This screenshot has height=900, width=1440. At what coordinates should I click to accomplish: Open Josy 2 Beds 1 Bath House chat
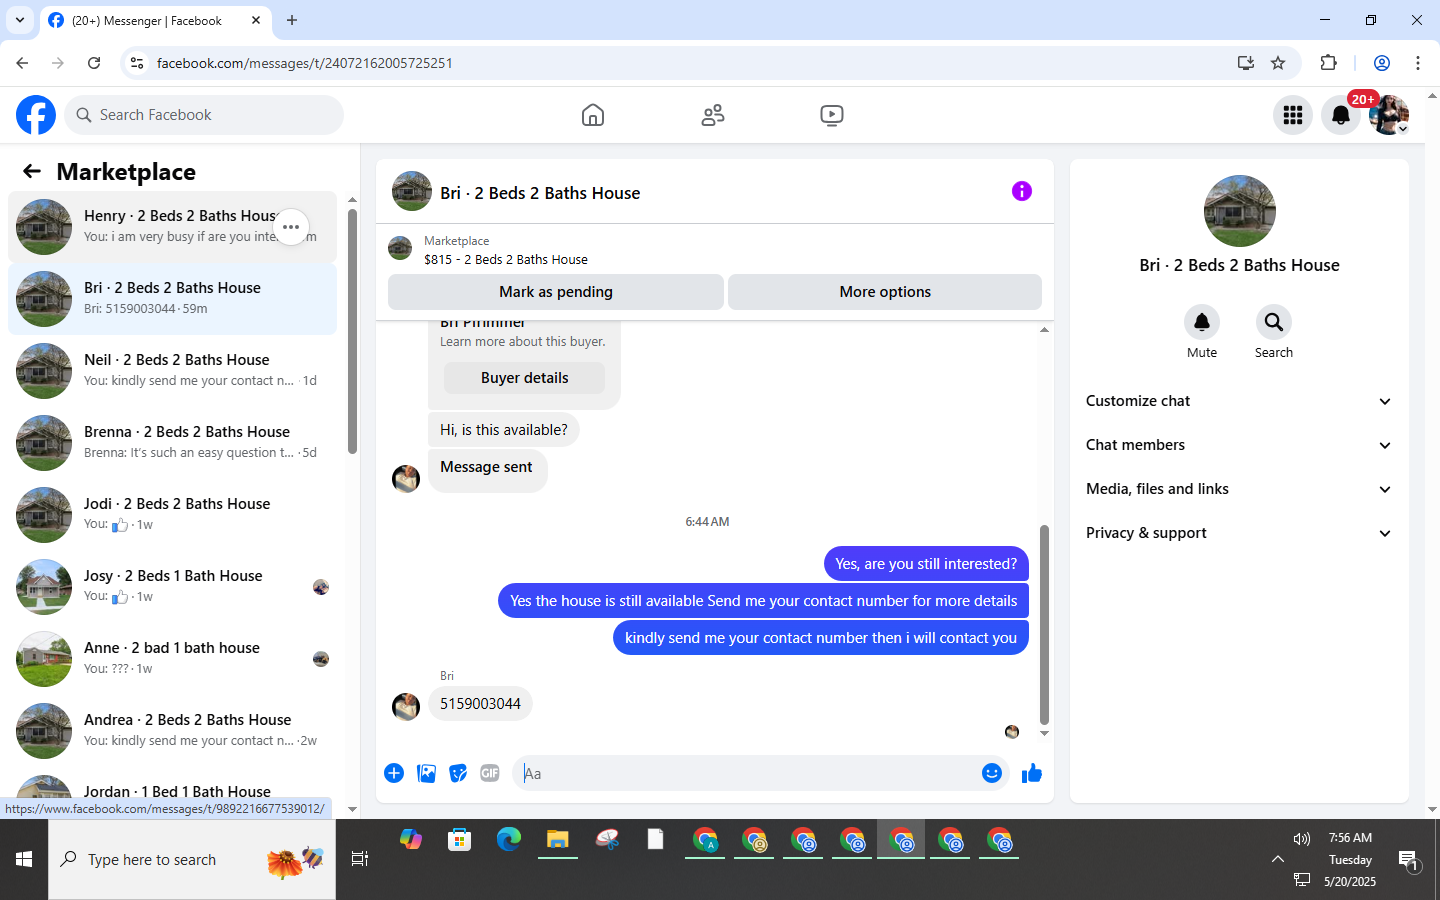coord(172,587)
